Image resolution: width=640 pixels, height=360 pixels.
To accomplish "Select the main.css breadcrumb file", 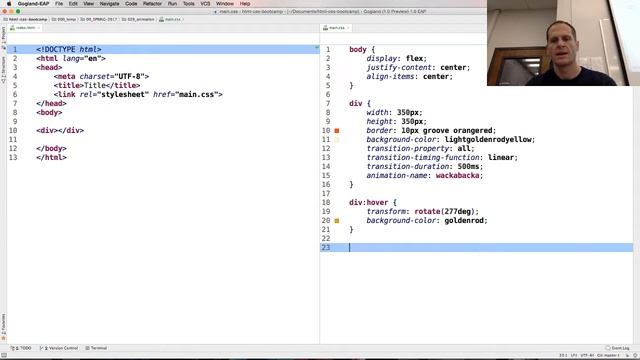I will click(170, 19).
